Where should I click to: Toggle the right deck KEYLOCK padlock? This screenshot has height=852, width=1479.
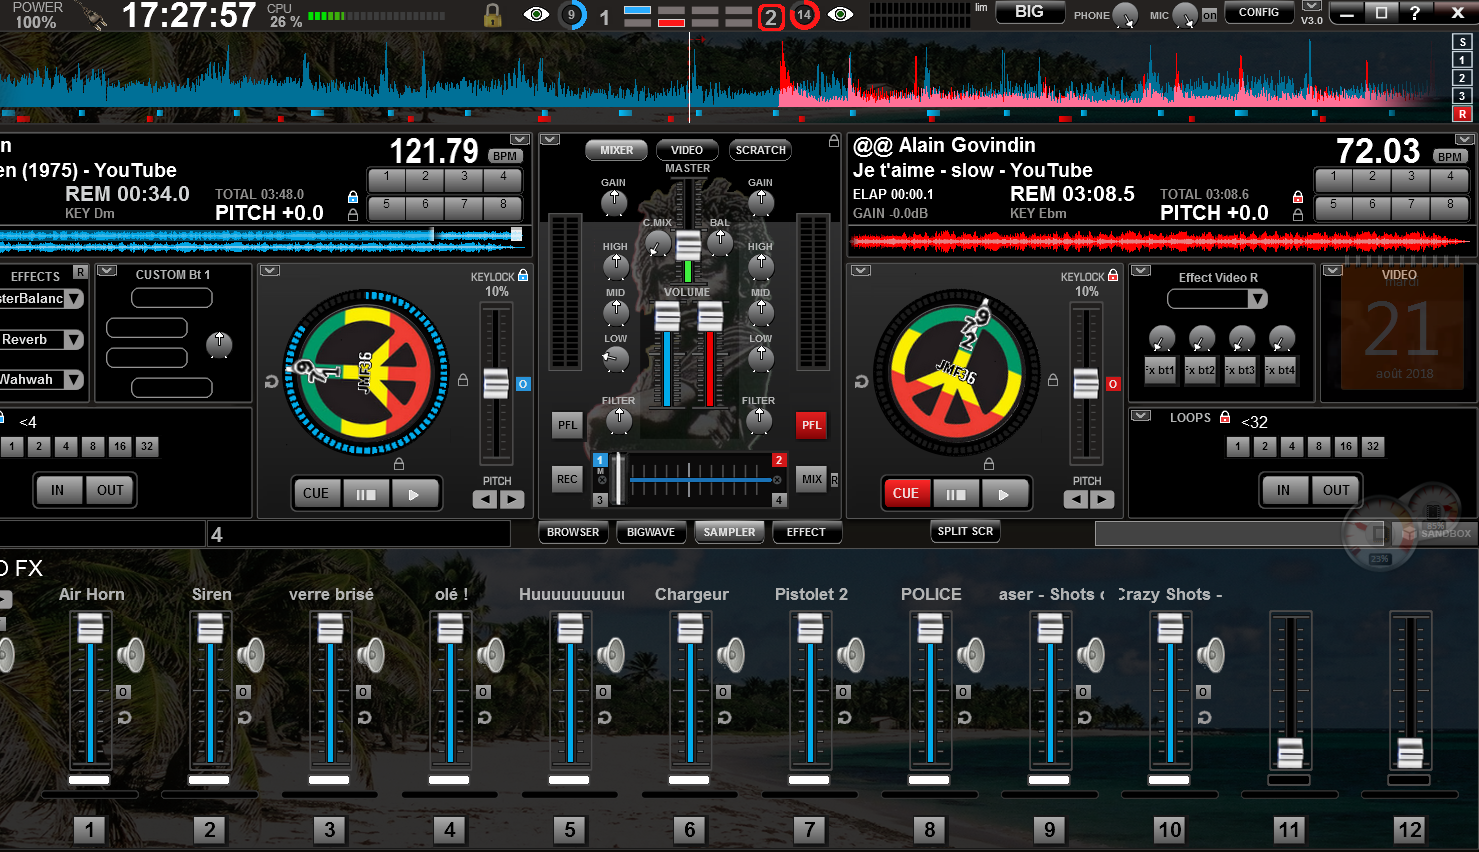pyautogui.click(x=1113, y=275)
